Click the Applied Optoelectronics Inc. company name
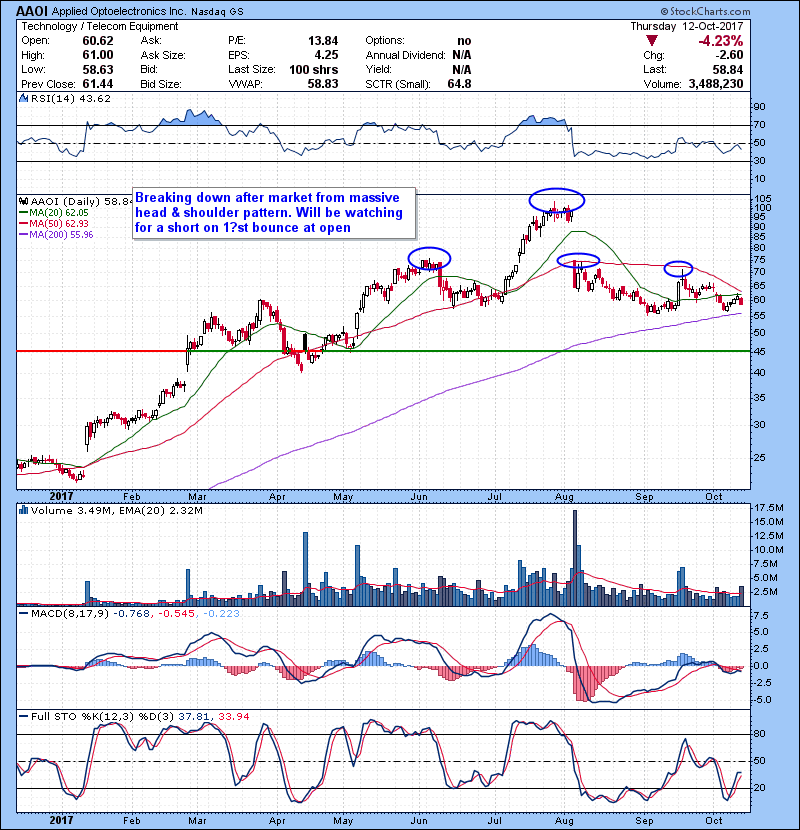This screenshot has height=830, width=800. pyautogui.click(x=119, y=12)
